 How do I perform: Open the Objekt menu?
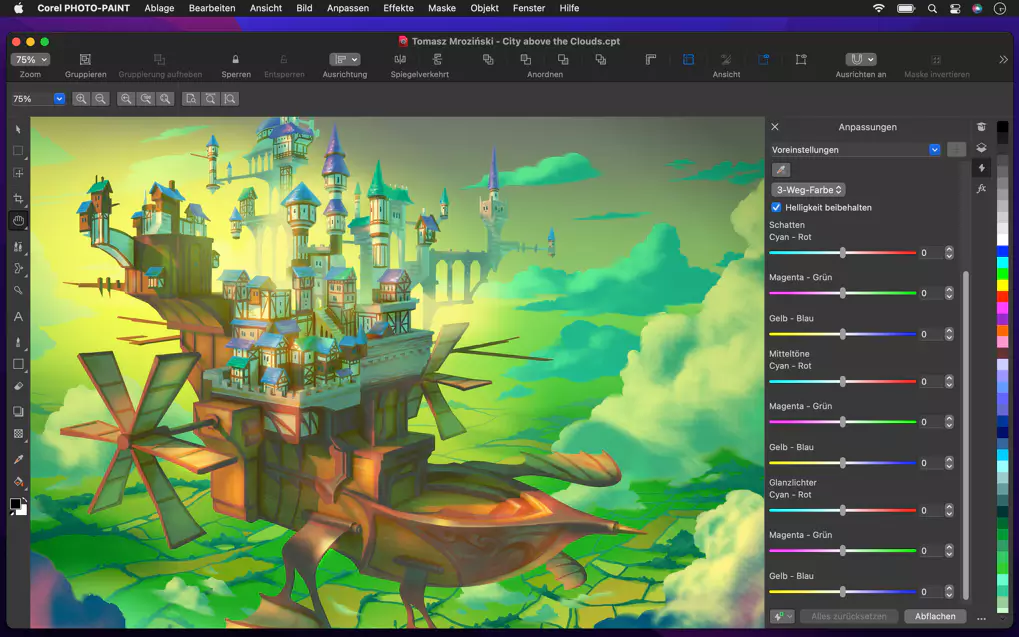tap(484, 8)
